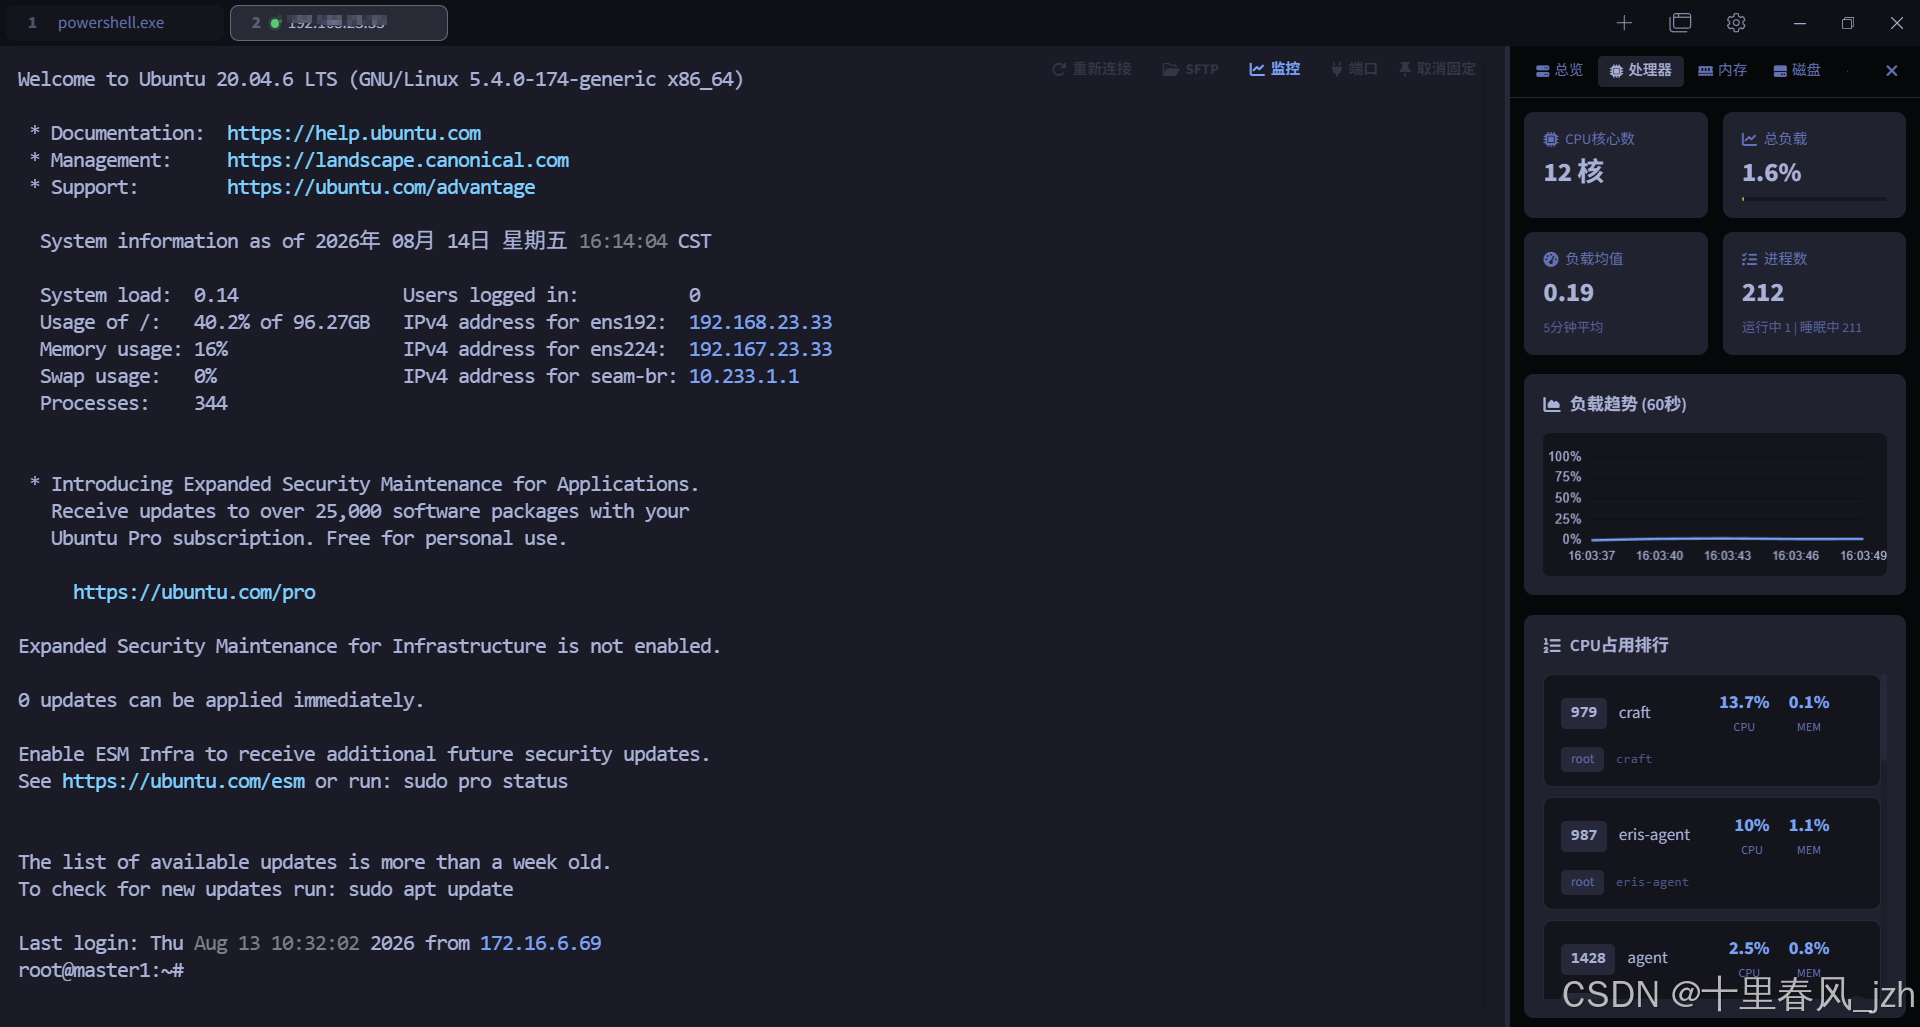Maximize the terminal window
Image resolution: width=1920 pixels, height=1027 pixels.
pos(1848,22)
